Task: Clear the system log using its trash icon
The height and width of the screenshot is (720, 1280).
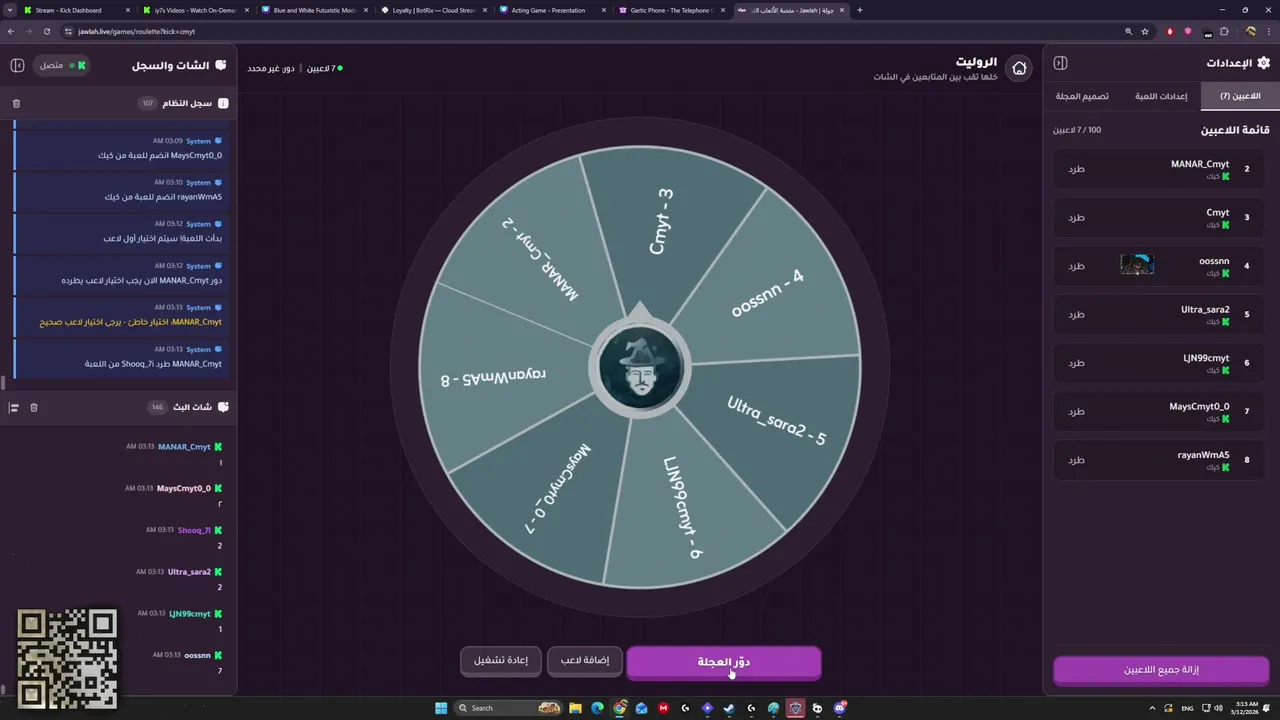Action: pos(16,103)
